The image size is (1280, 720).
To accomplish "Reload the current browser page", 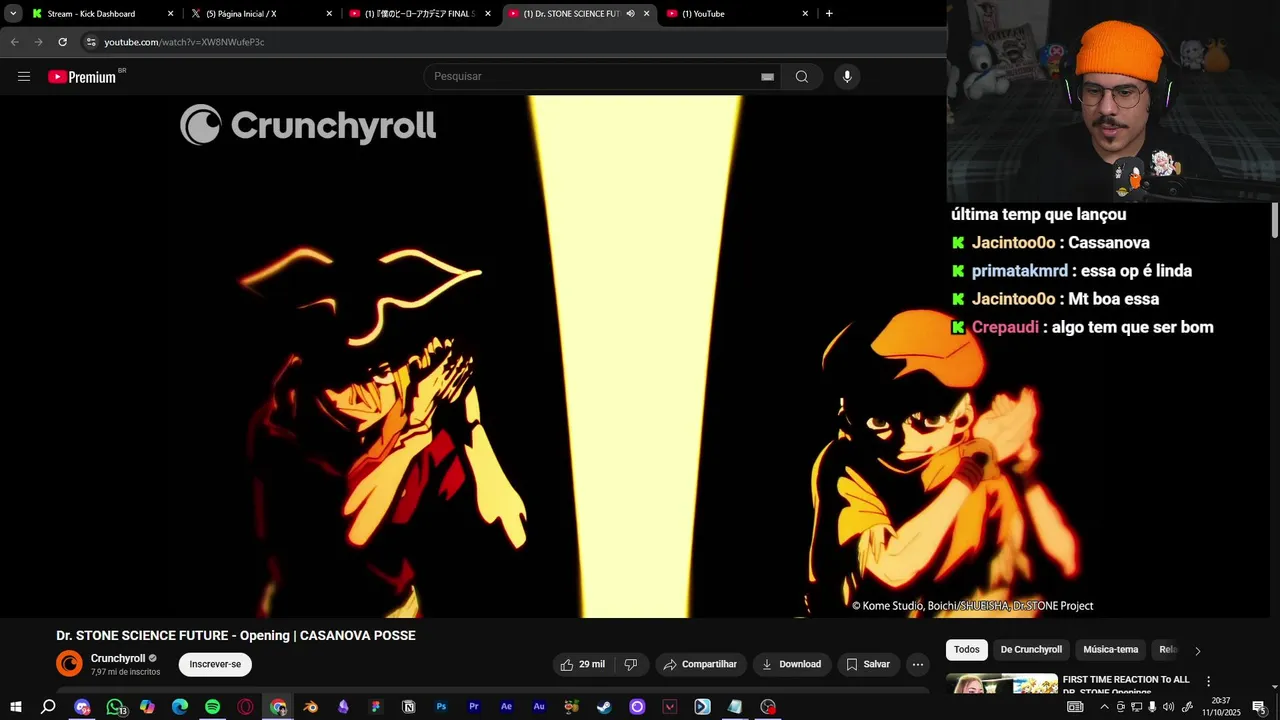I will [62, 42].
